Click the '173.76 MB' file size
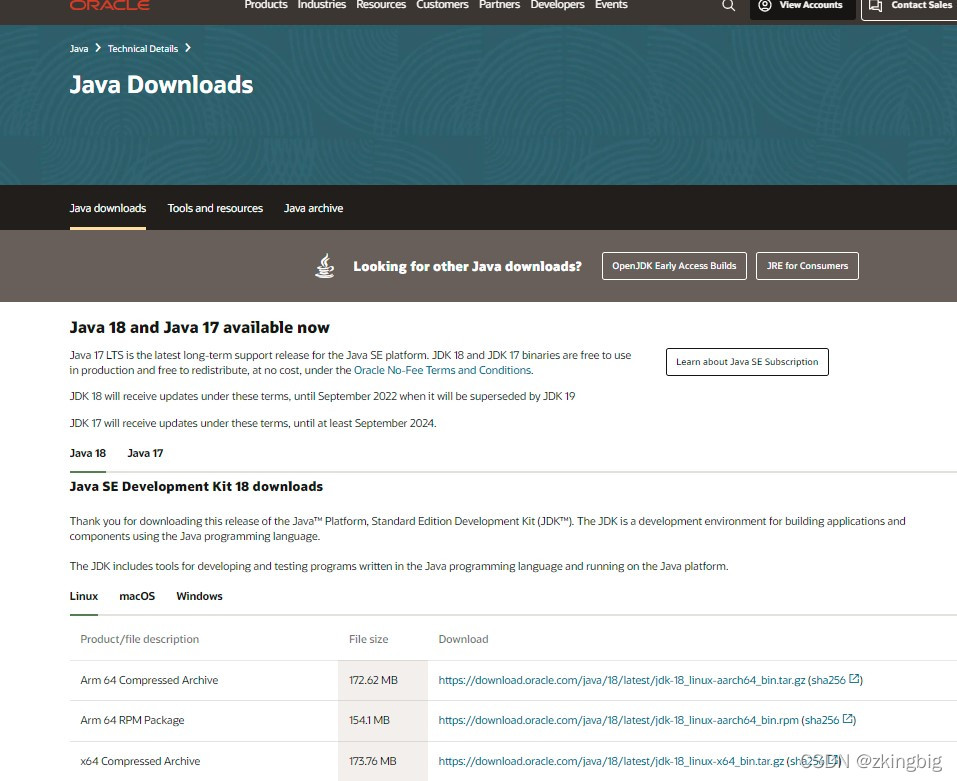The height and width of the screenshot is (781, 957). coord(373,761)
